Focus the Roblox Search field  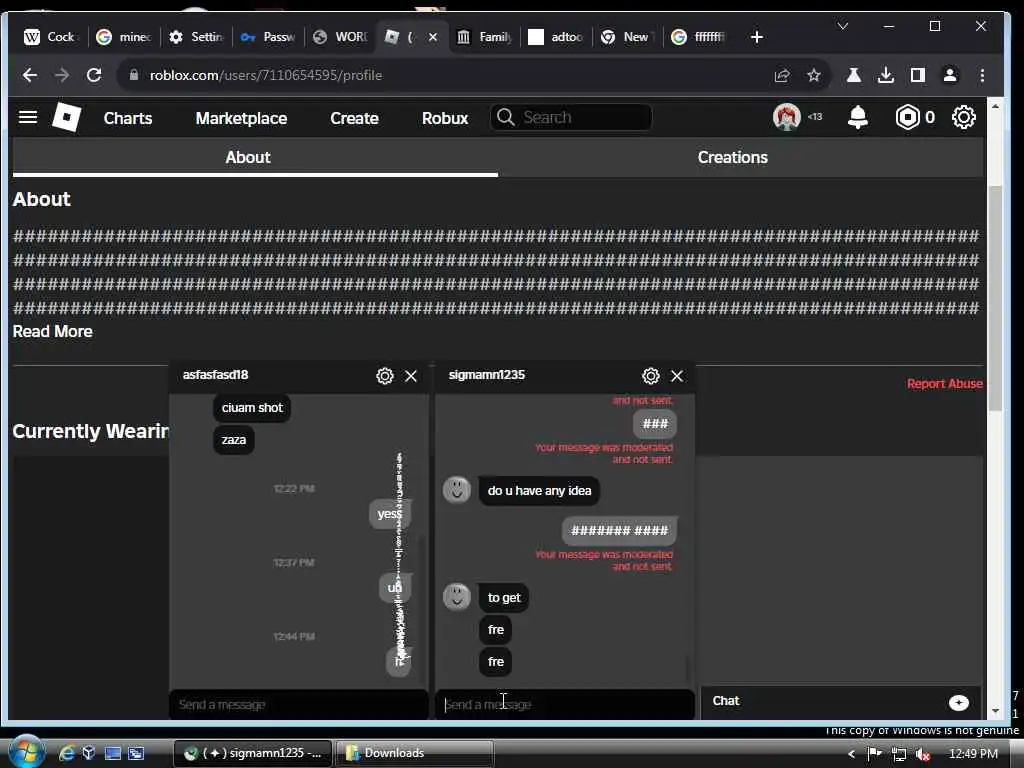point(571,118)
